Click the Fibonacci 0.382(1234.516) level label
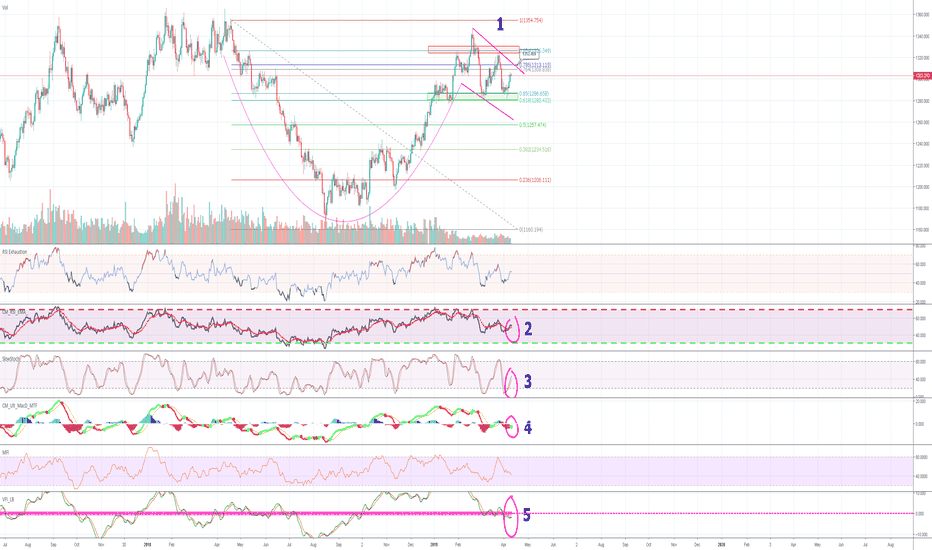The width and height of the screenshot is (932, 550). 535,149
